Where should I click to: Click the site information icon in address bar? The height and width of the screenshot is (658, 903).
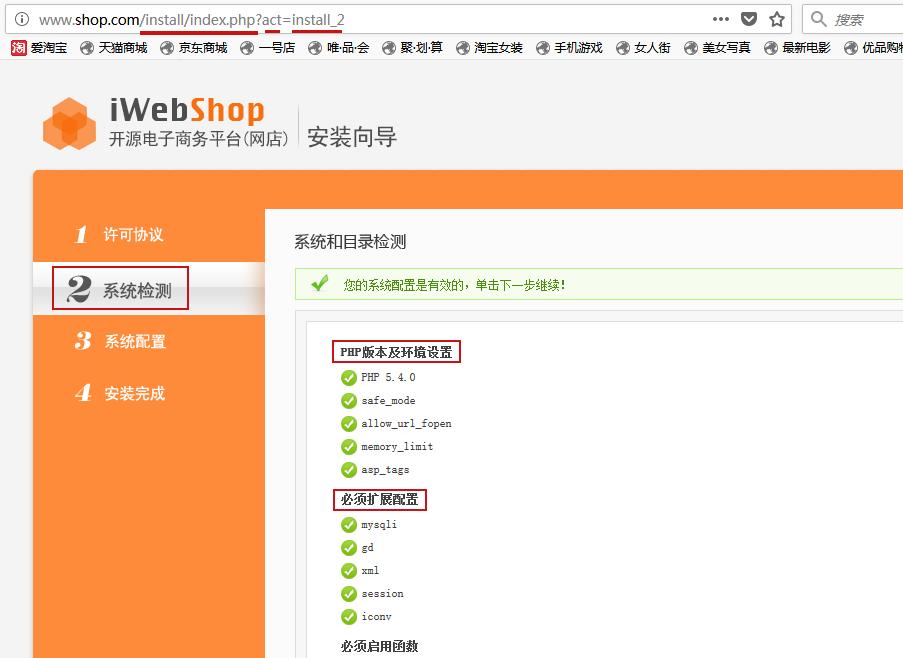point(21,19)
